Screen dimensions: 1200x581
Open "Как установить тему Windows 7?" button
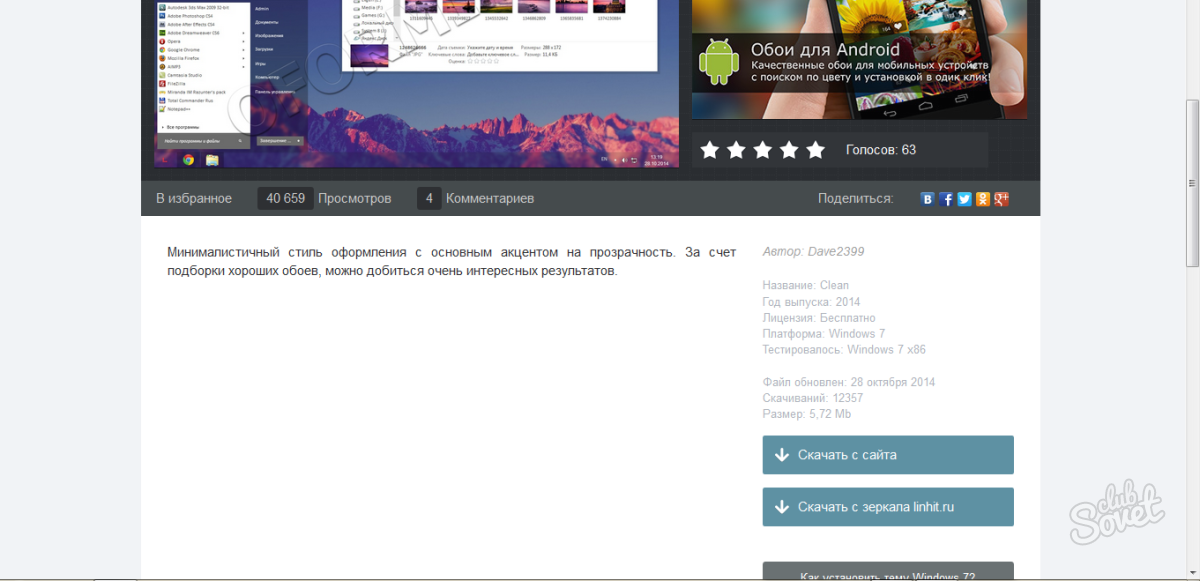[888, 574]
